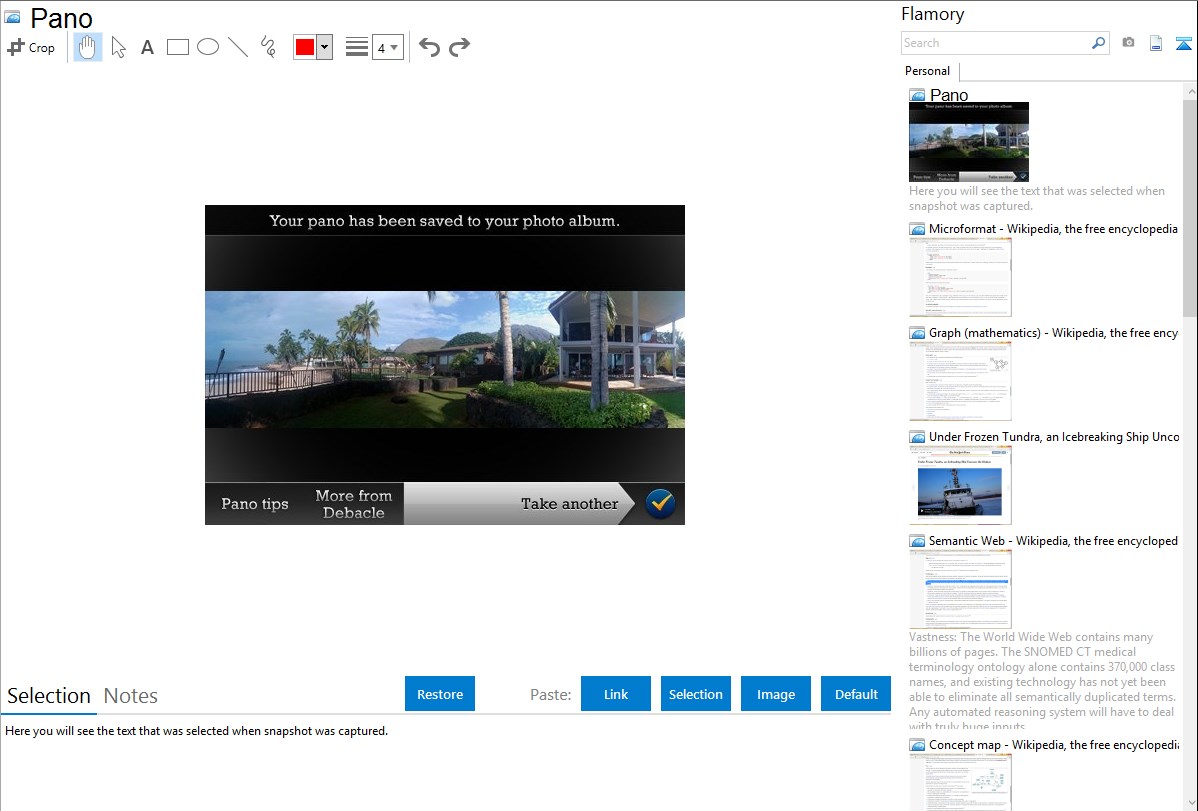Screen dimensions: 1198x811
Task: Click into the Flamory search field
Action: [x=995, y=43]
